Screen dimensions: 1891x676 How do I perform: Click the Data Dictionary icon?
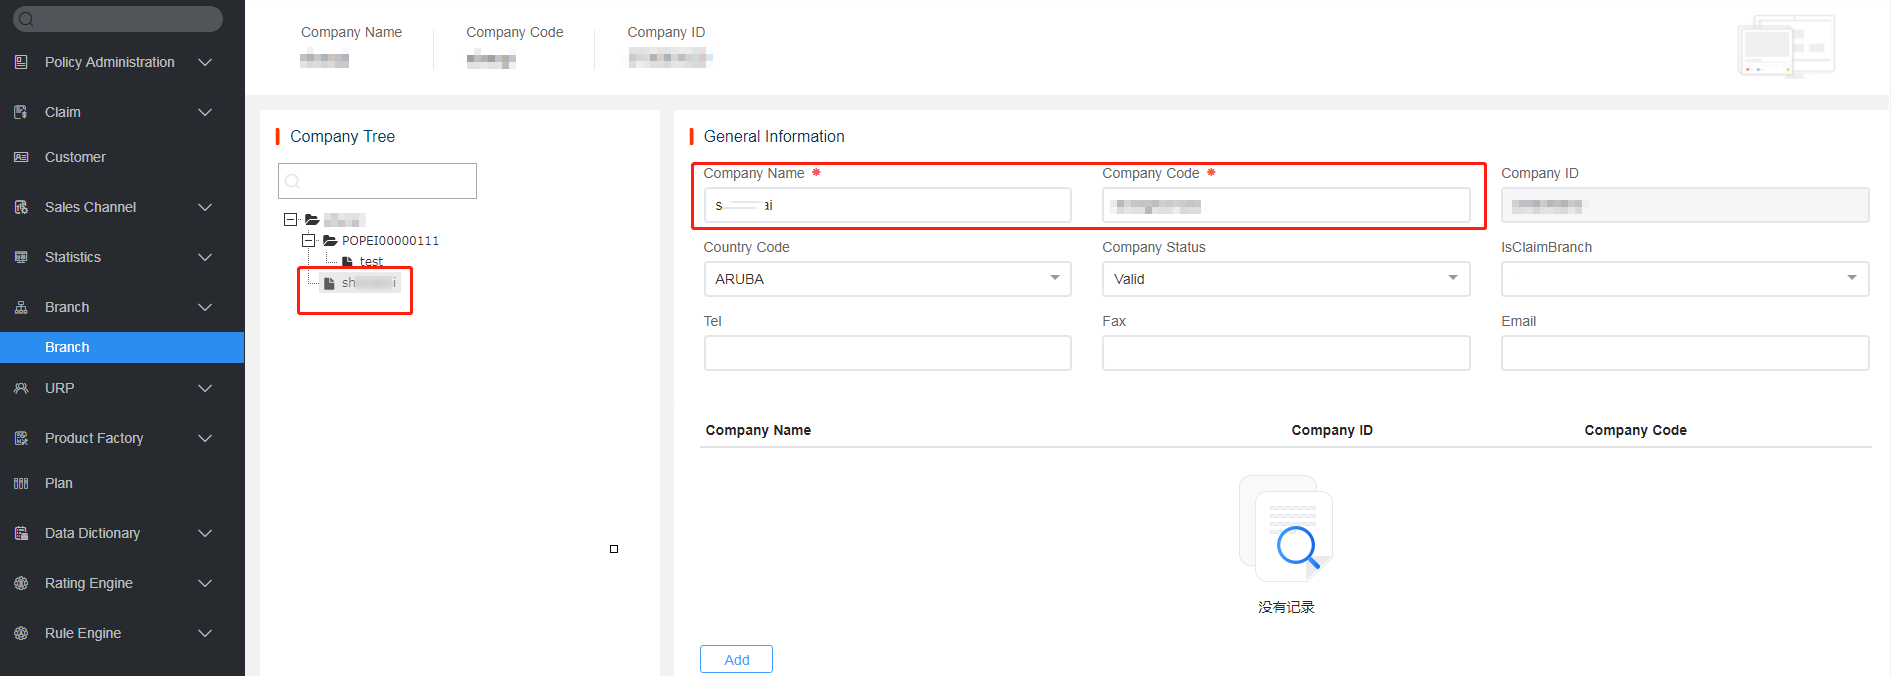[x=21, y=533]
